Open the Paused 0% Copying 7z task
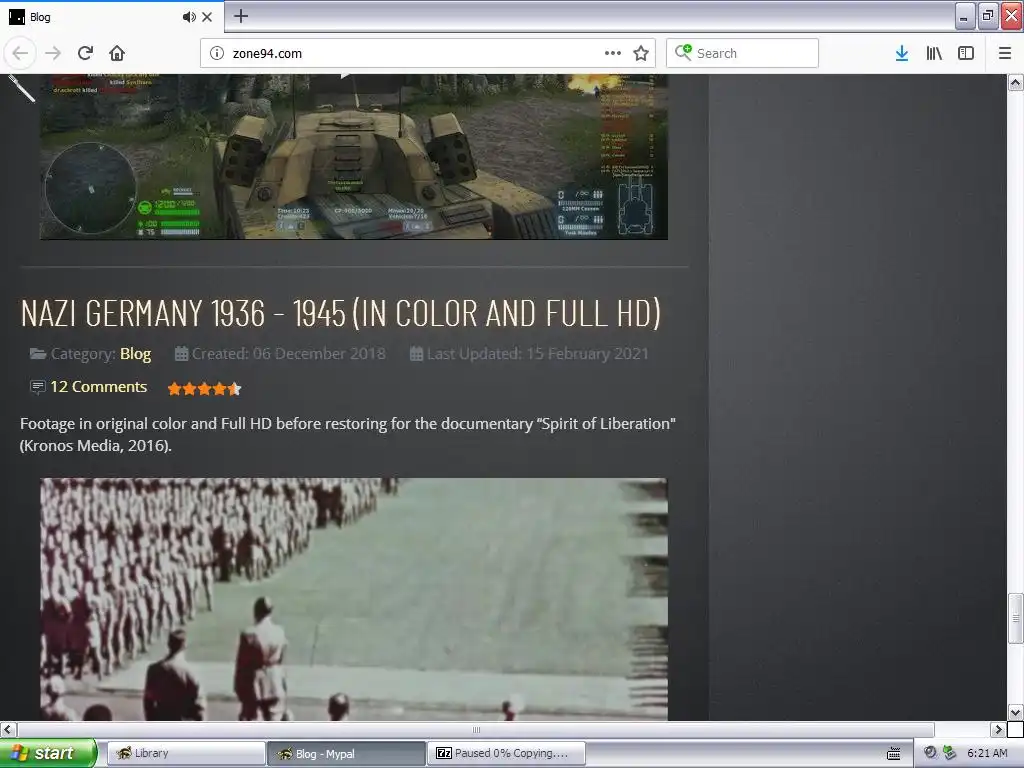Screen dimensions: 1024x768 [506, 754]
